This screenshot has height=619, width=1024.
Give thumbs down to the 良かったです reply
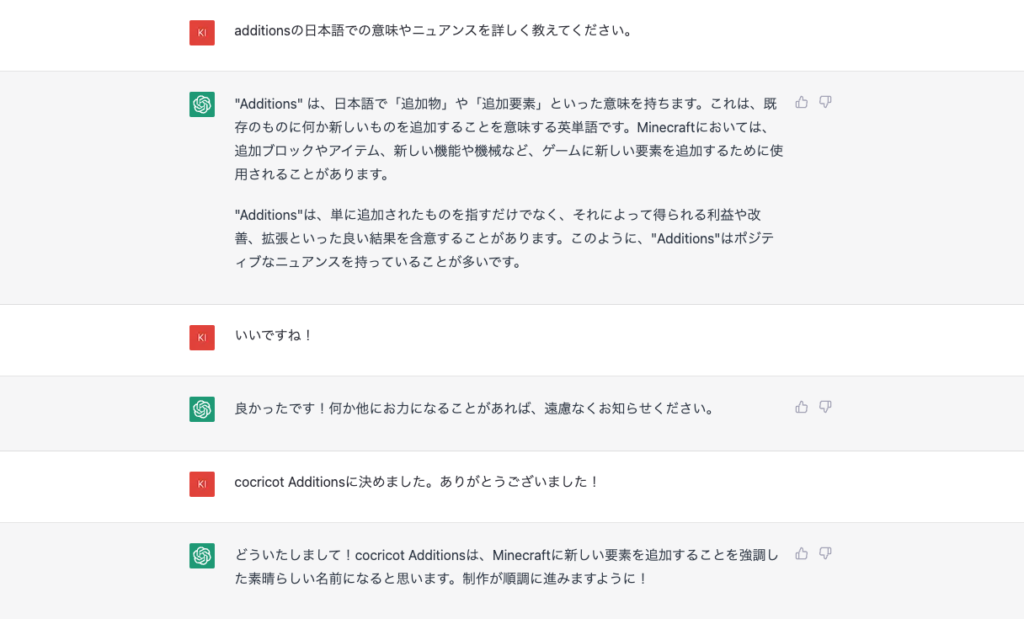825,407
